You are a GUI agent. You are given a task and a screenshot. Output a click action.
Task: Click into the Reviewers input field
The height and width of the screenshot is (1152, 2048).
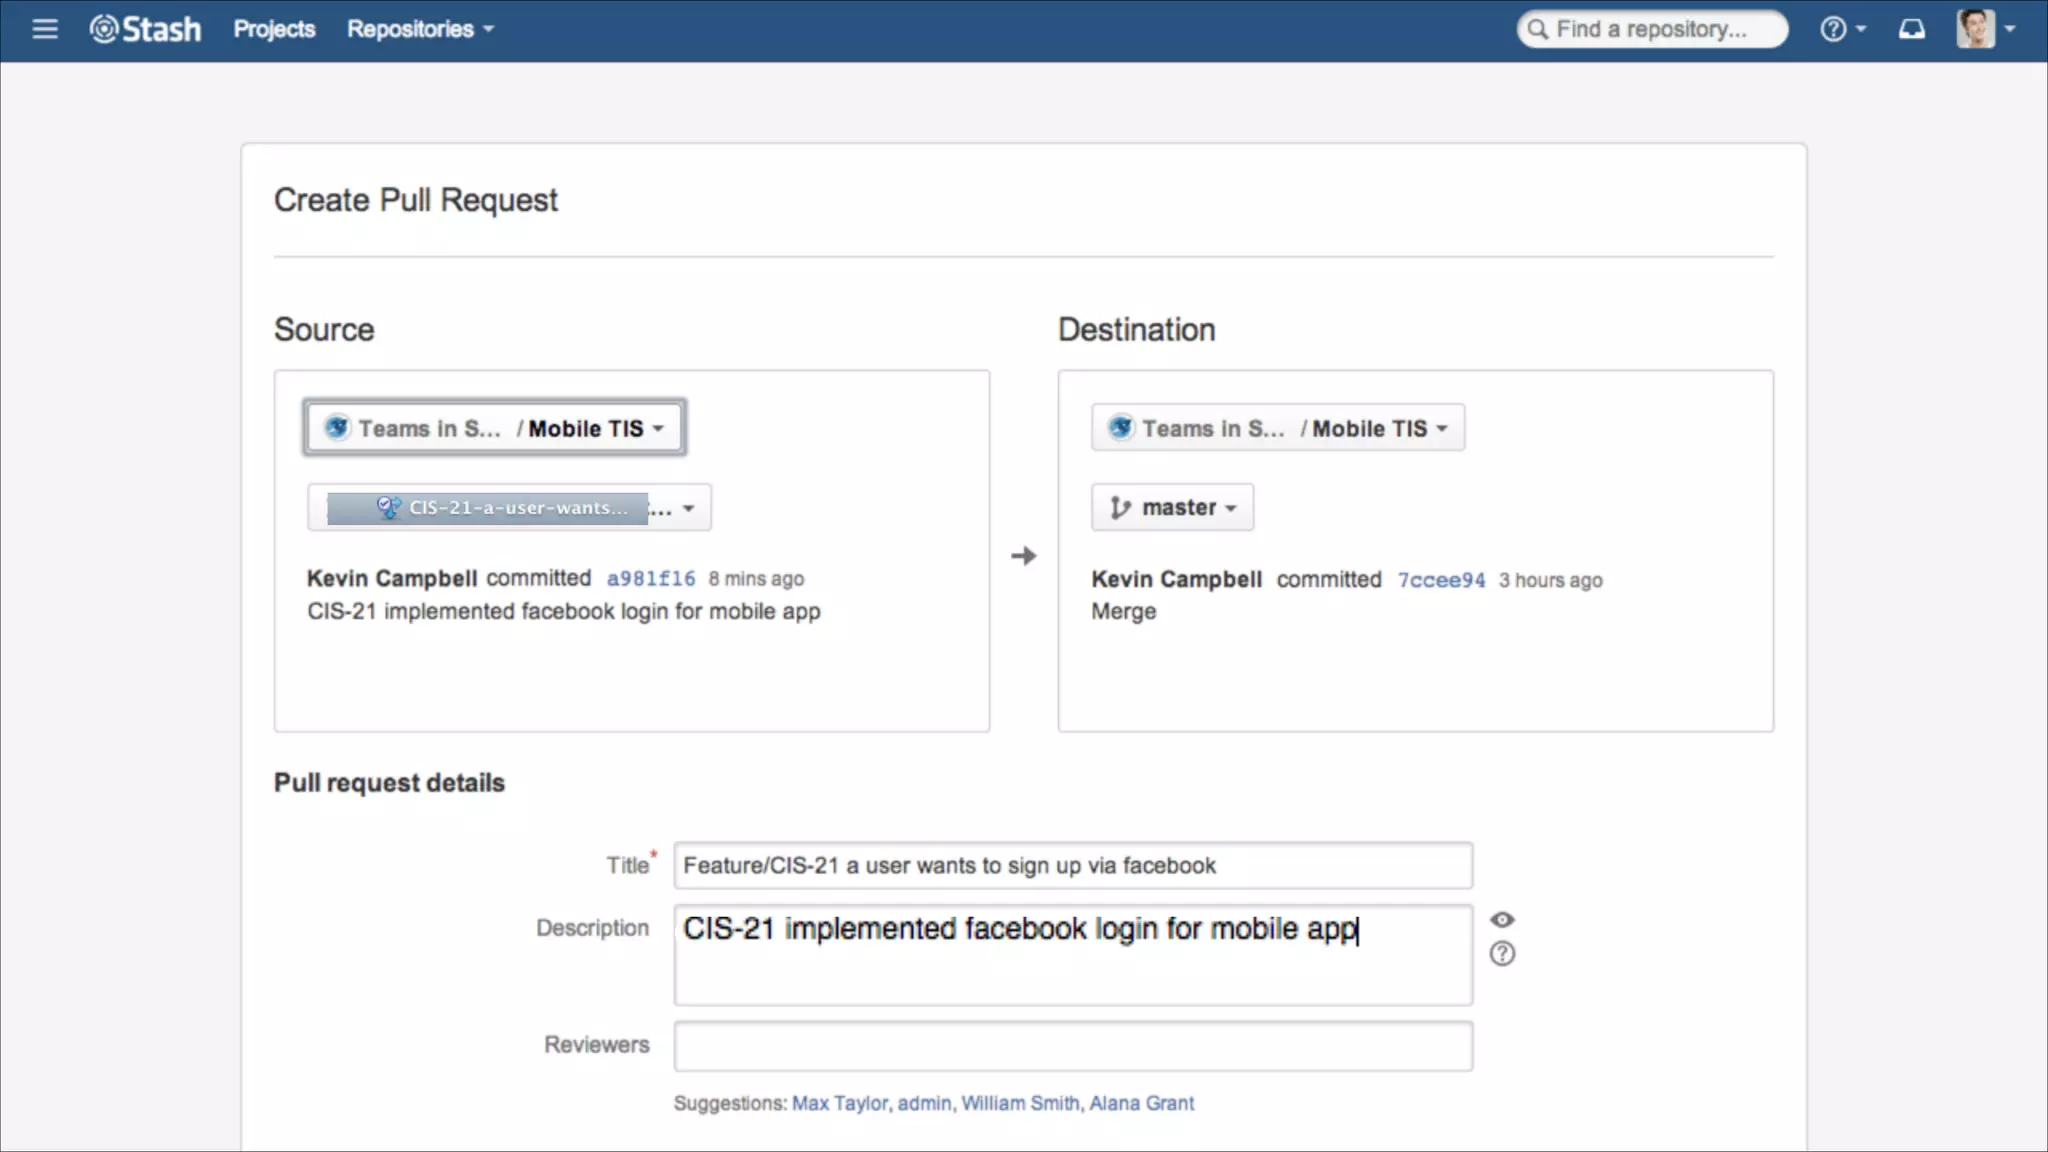tap(1072, 1046)
